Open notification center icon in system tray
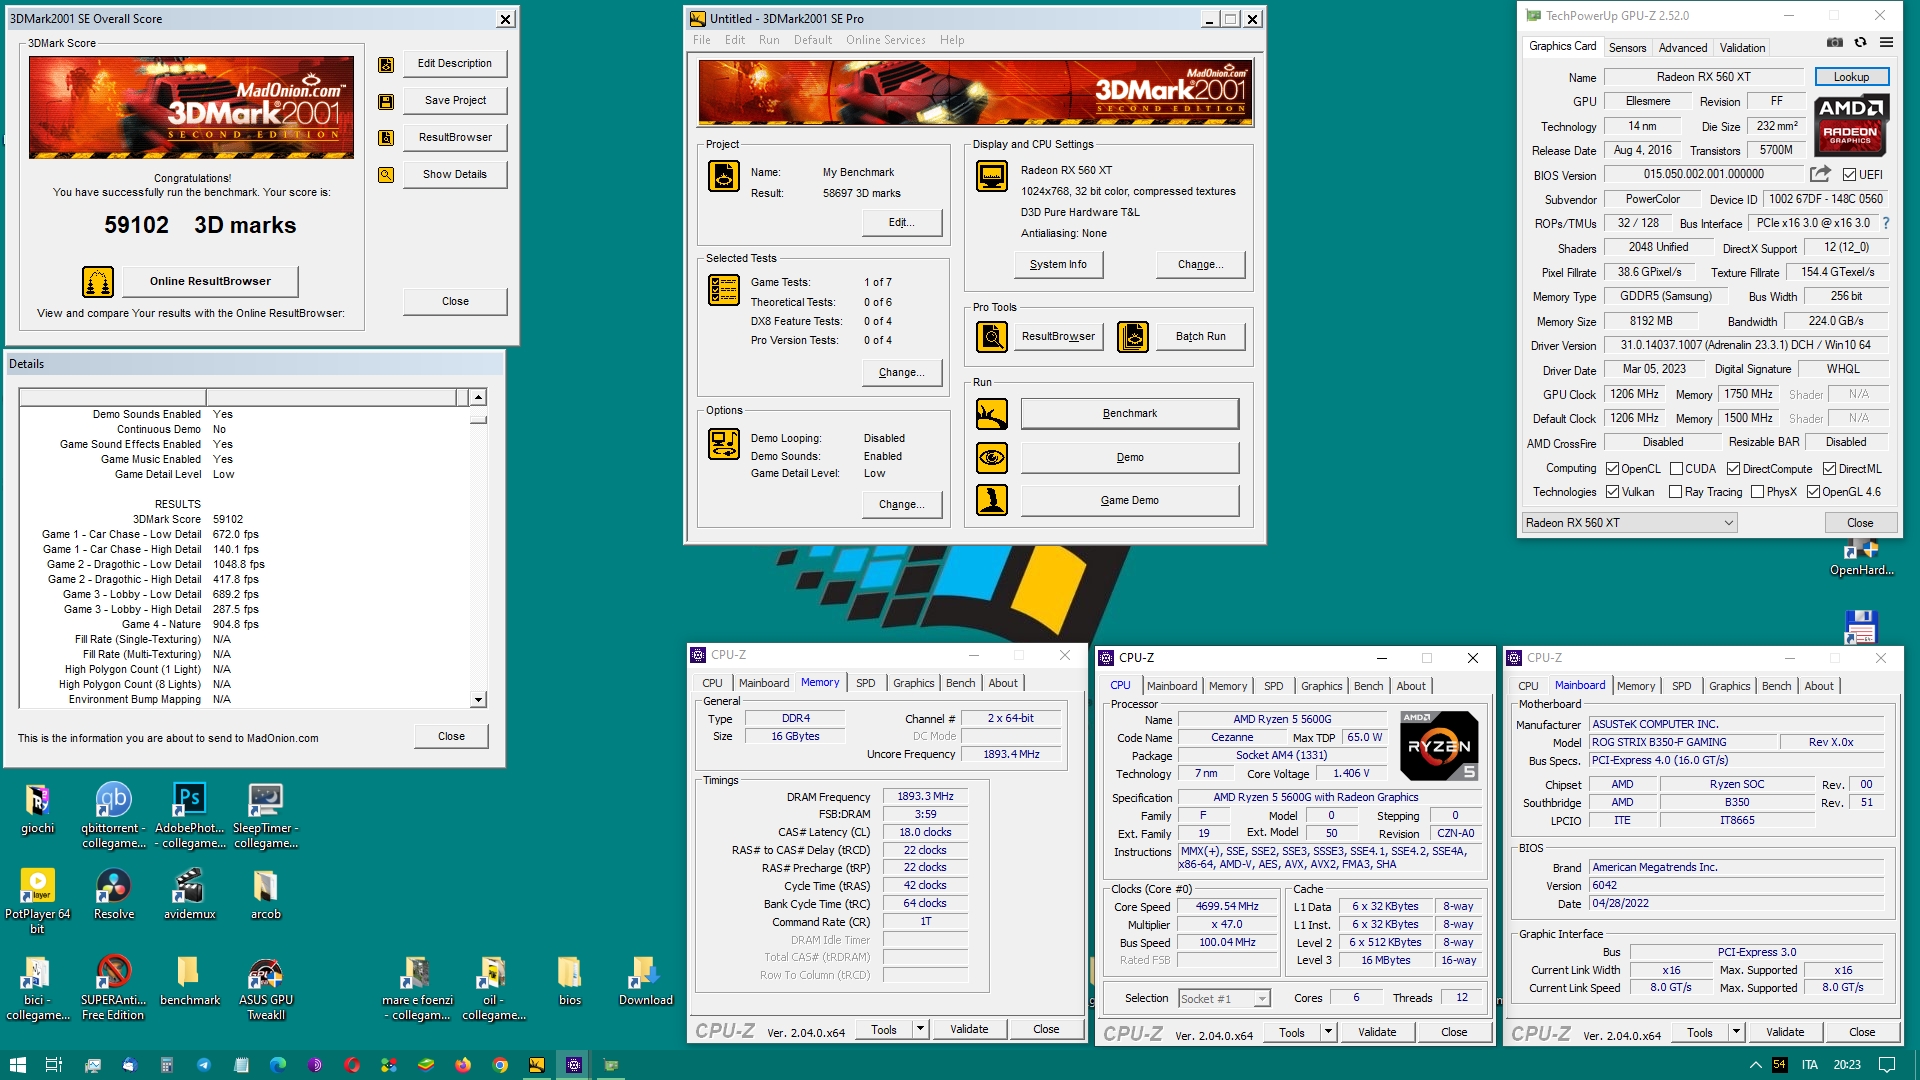 [1887, 1065]
